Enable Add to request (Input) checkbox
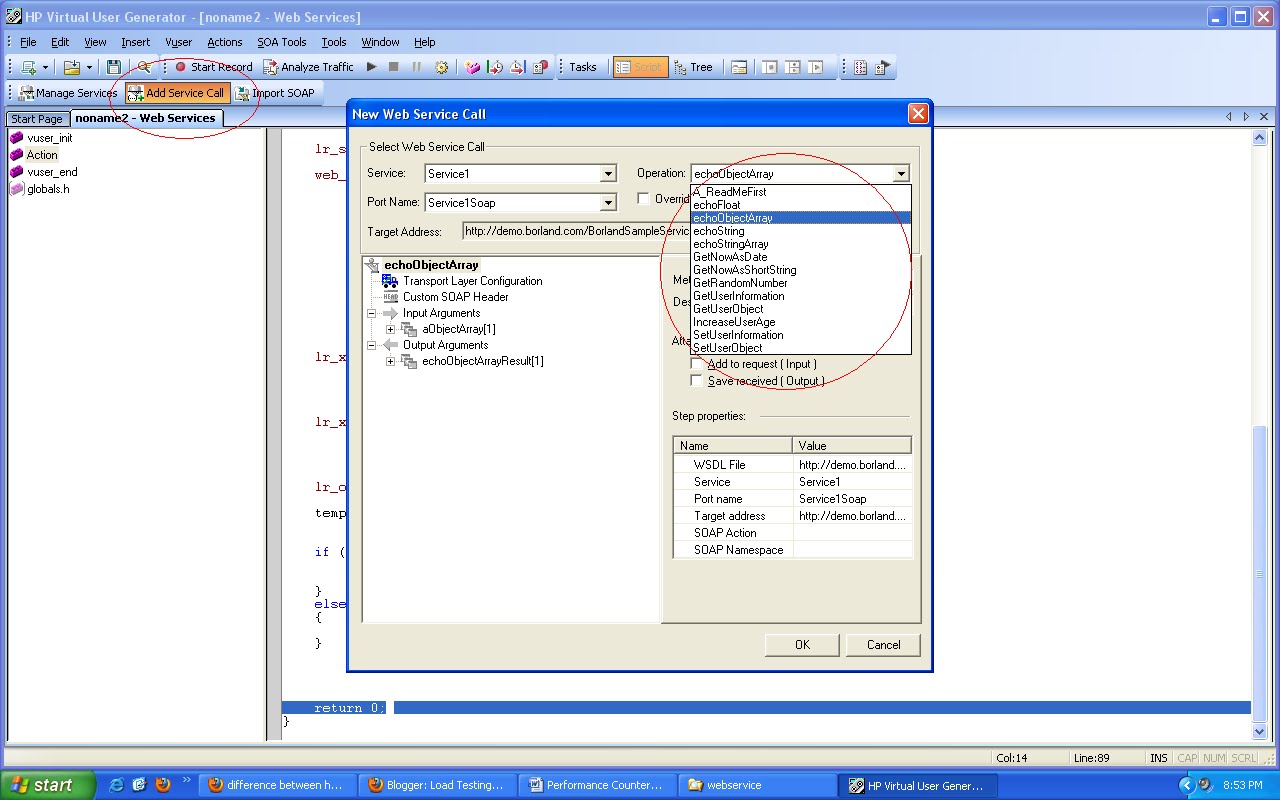The image size is (1280, 800). tap(697, 364)
